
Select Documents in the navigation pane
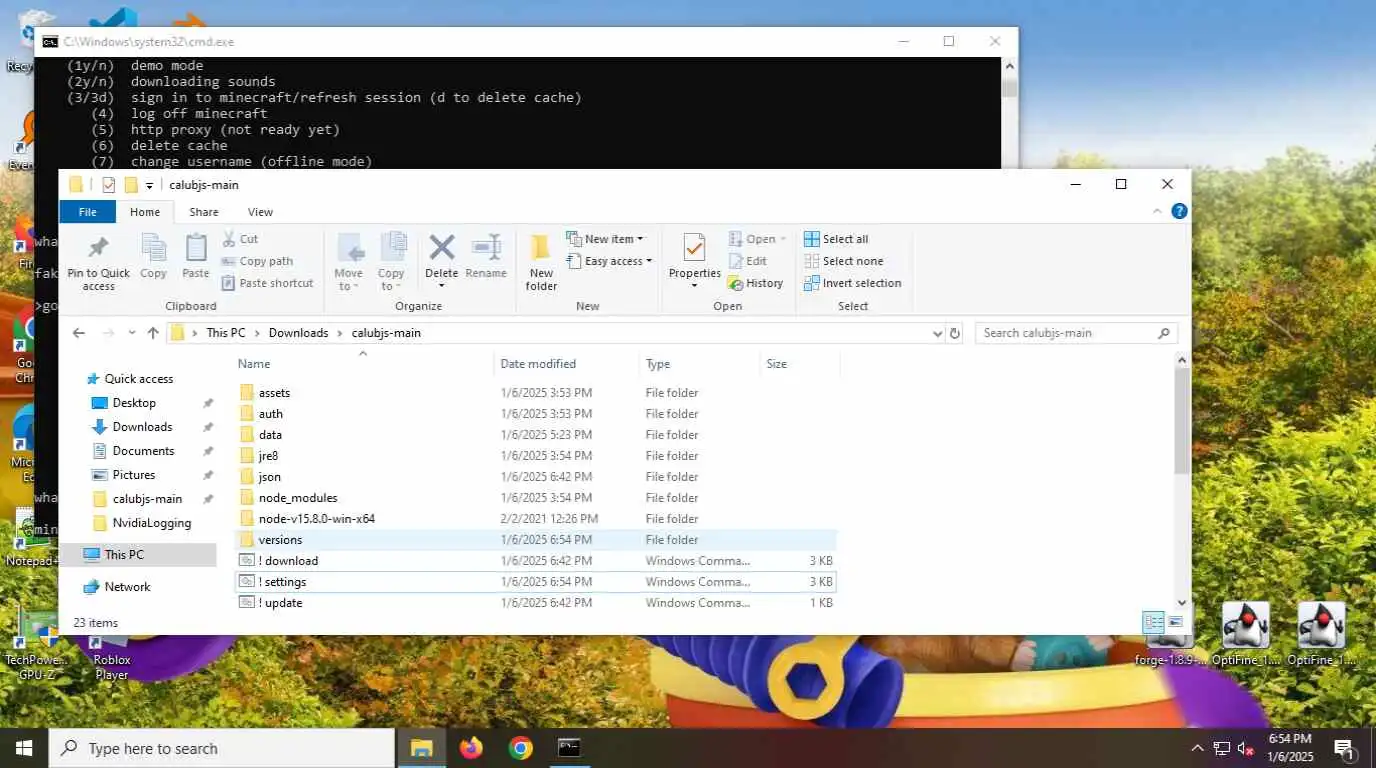[x=143, y=451]
